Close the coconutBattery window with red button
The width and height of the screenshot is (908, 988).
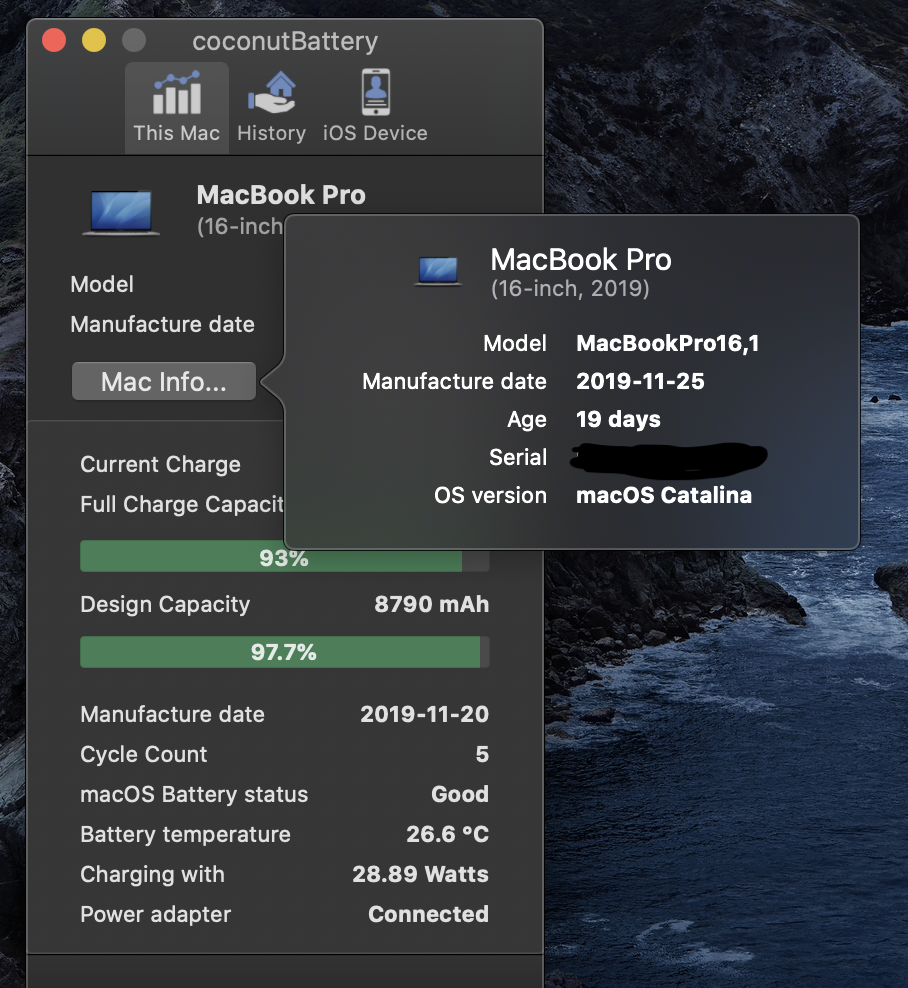point(54,41)
